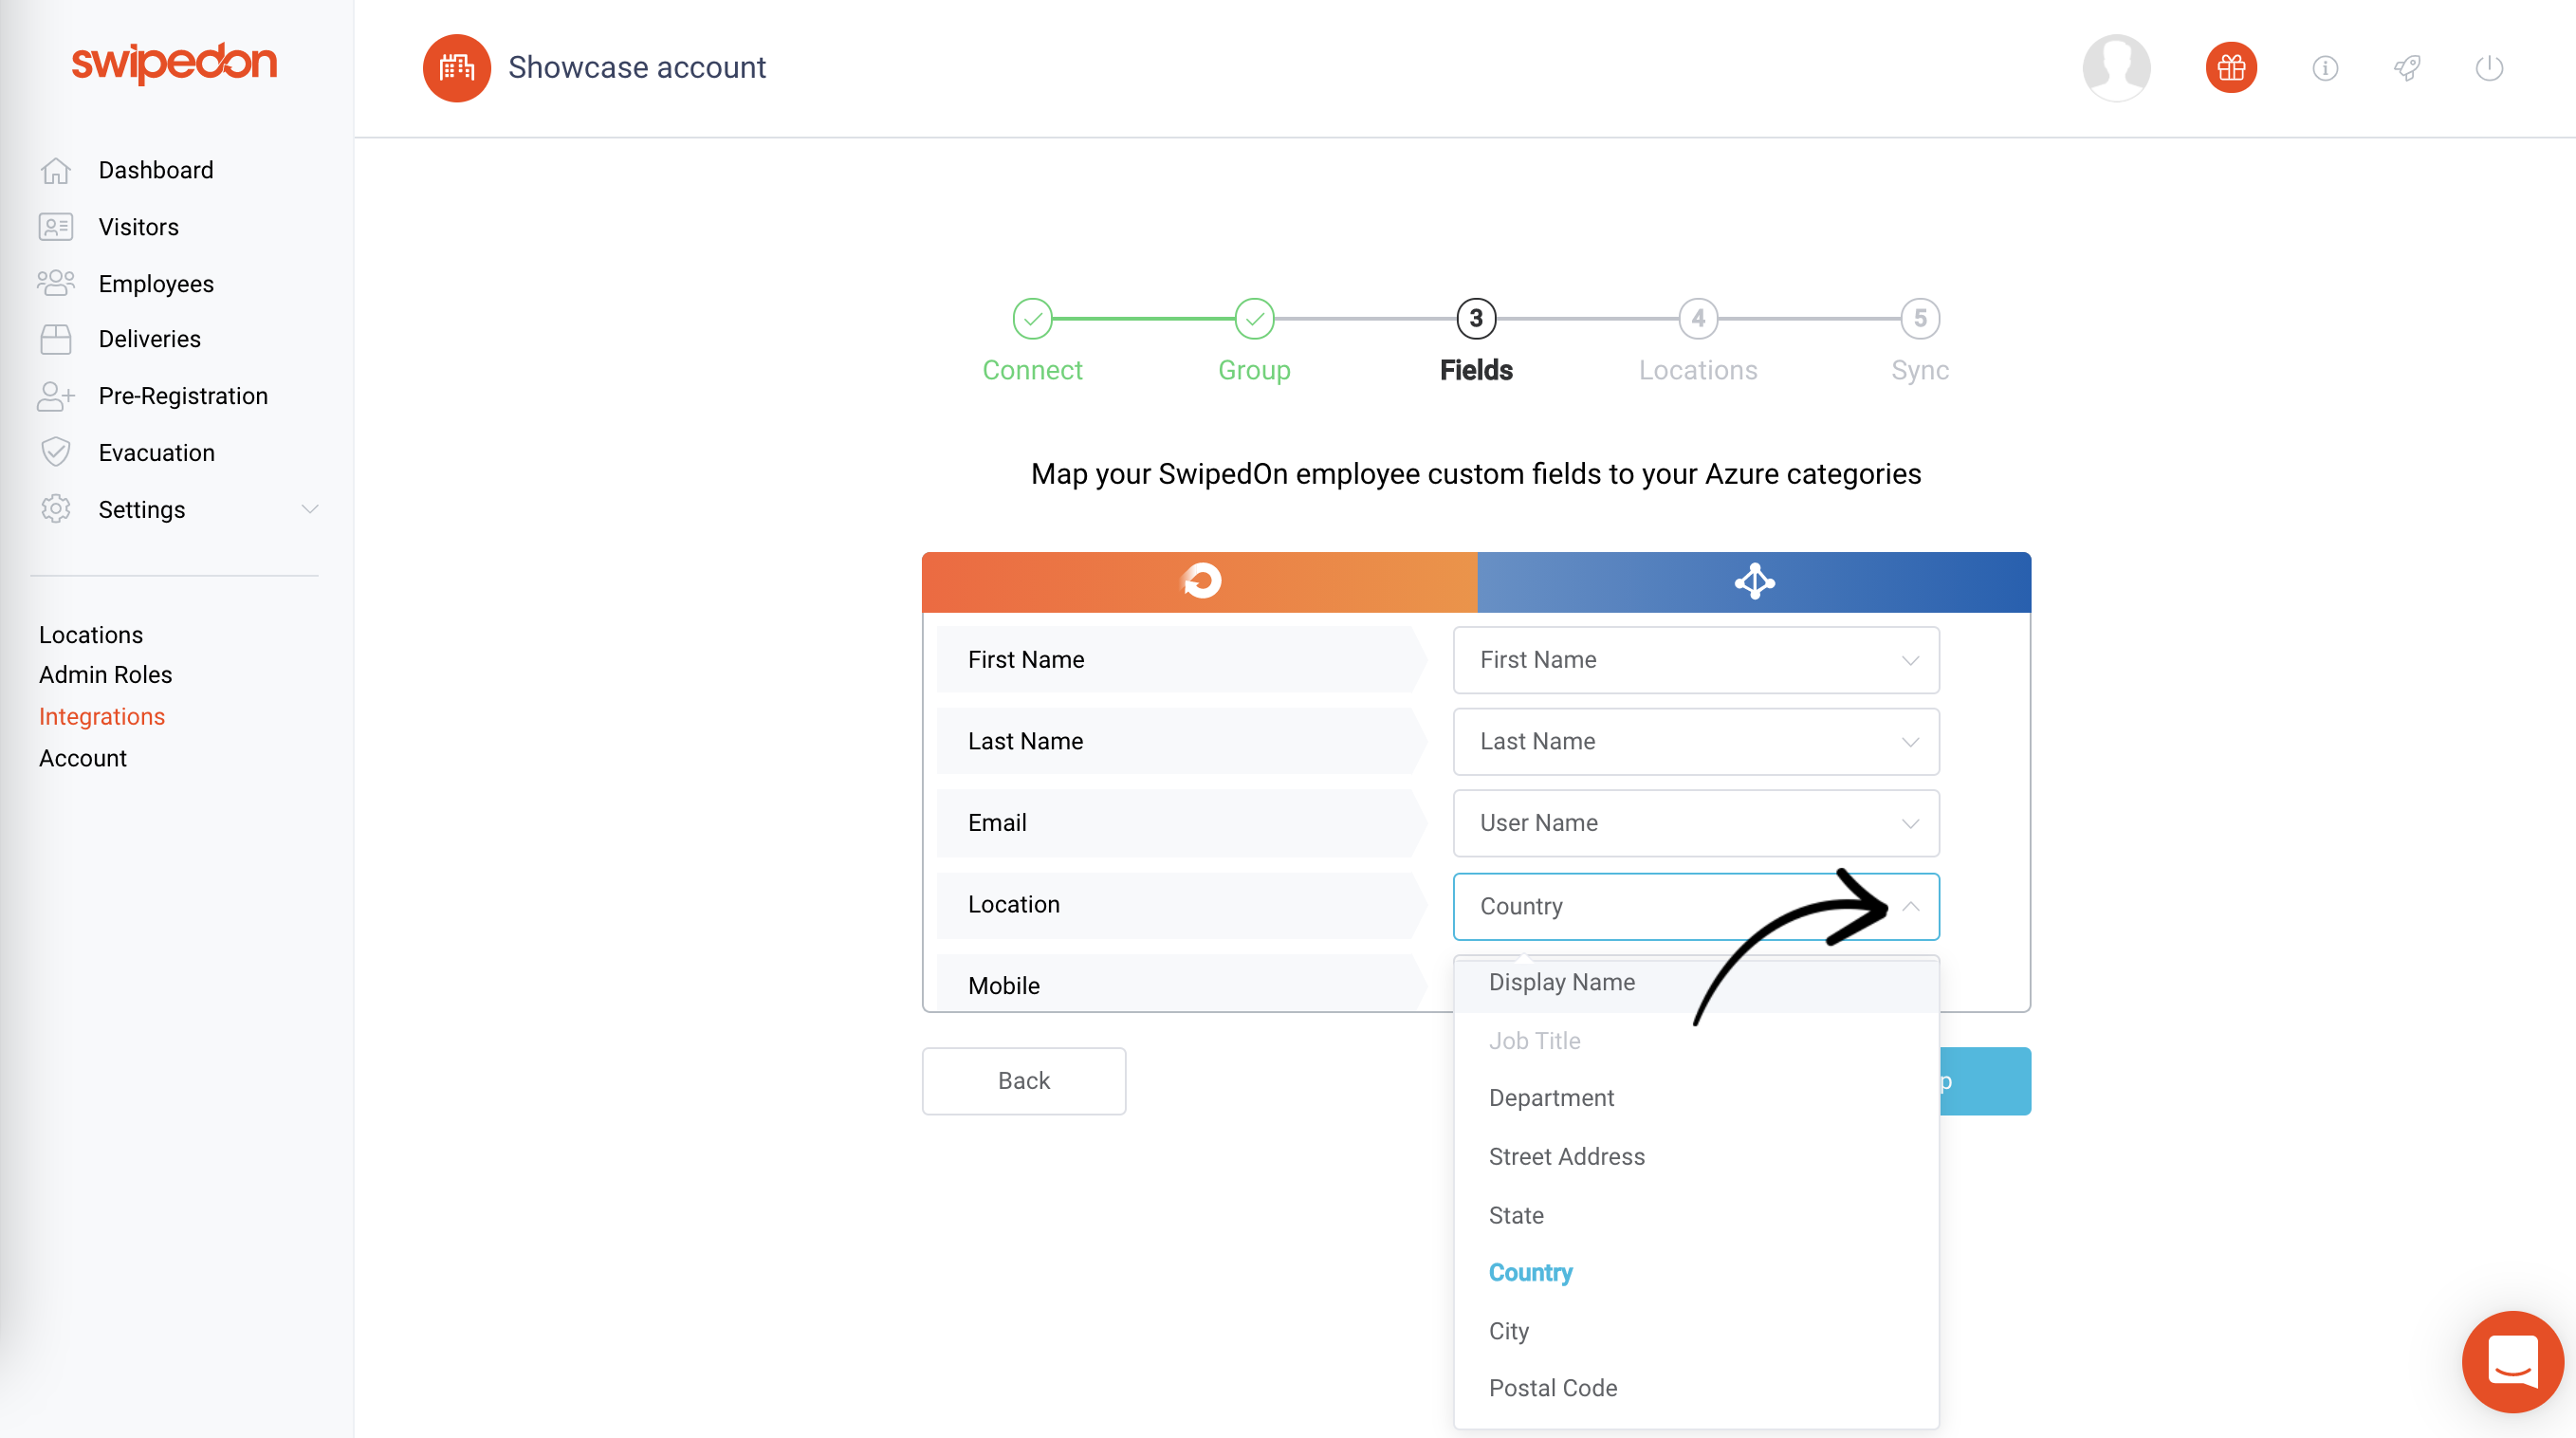Select Job Title option in list
The height and width of the screenshot is (1438, 2576).
click(x=1696, y=1041)
